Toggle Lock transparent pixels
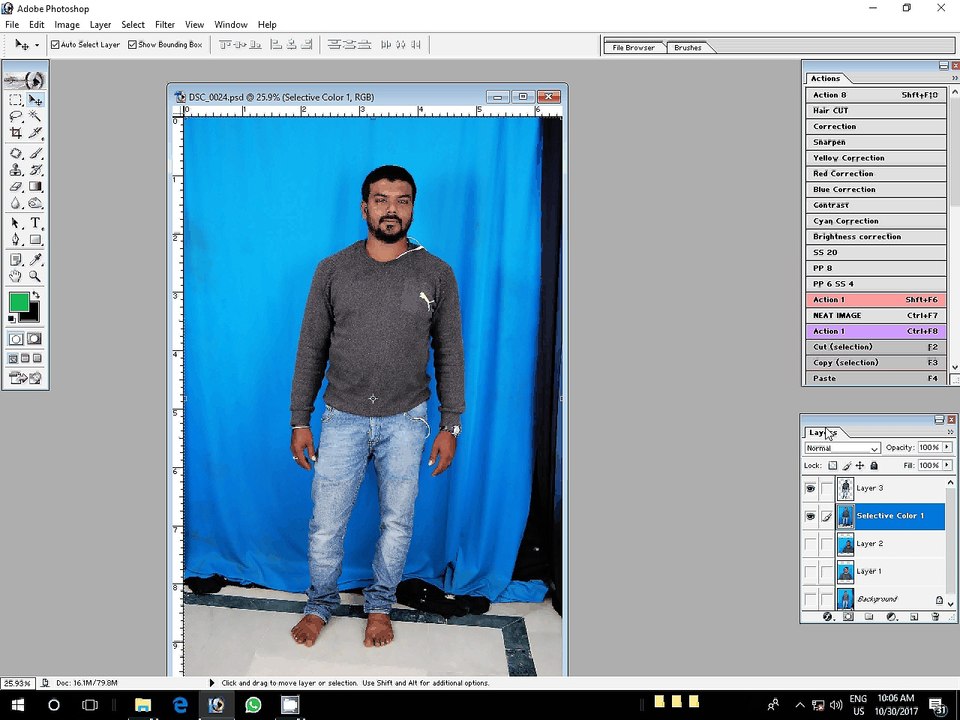The width and height of the screenshot is (960, 720). pyautogui.click(x=833, y=466)
